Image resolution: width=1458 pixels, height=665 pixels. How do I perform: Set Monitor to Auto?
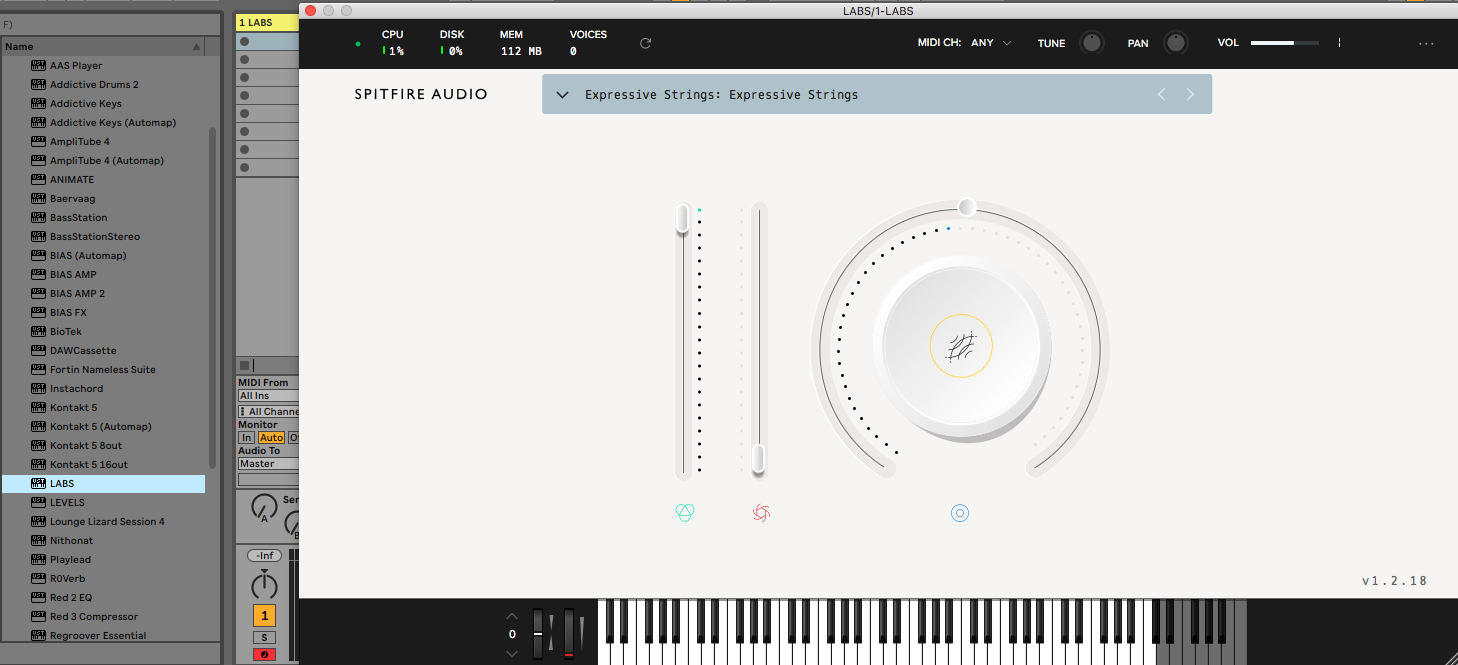click(271, 438)
